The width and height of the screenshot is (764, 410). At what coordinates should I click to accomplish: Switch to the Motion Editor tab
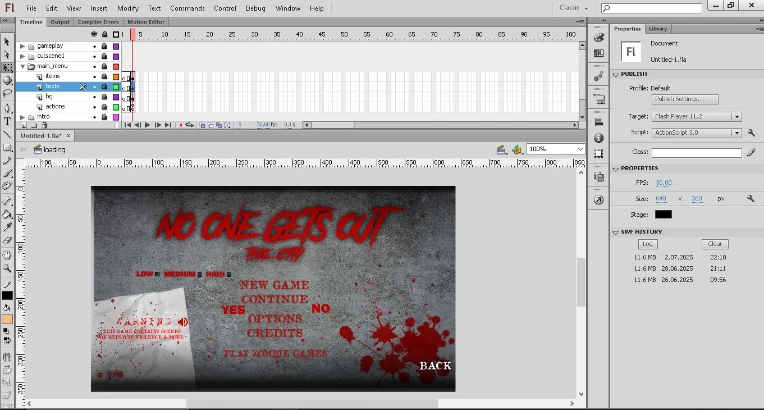point(146,22)
